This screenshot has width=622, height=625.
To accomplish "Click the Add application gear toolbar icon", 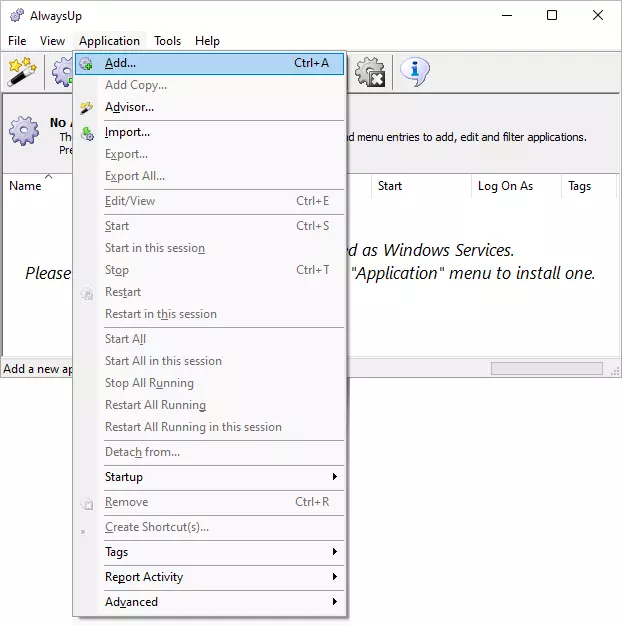I will 62,72.
